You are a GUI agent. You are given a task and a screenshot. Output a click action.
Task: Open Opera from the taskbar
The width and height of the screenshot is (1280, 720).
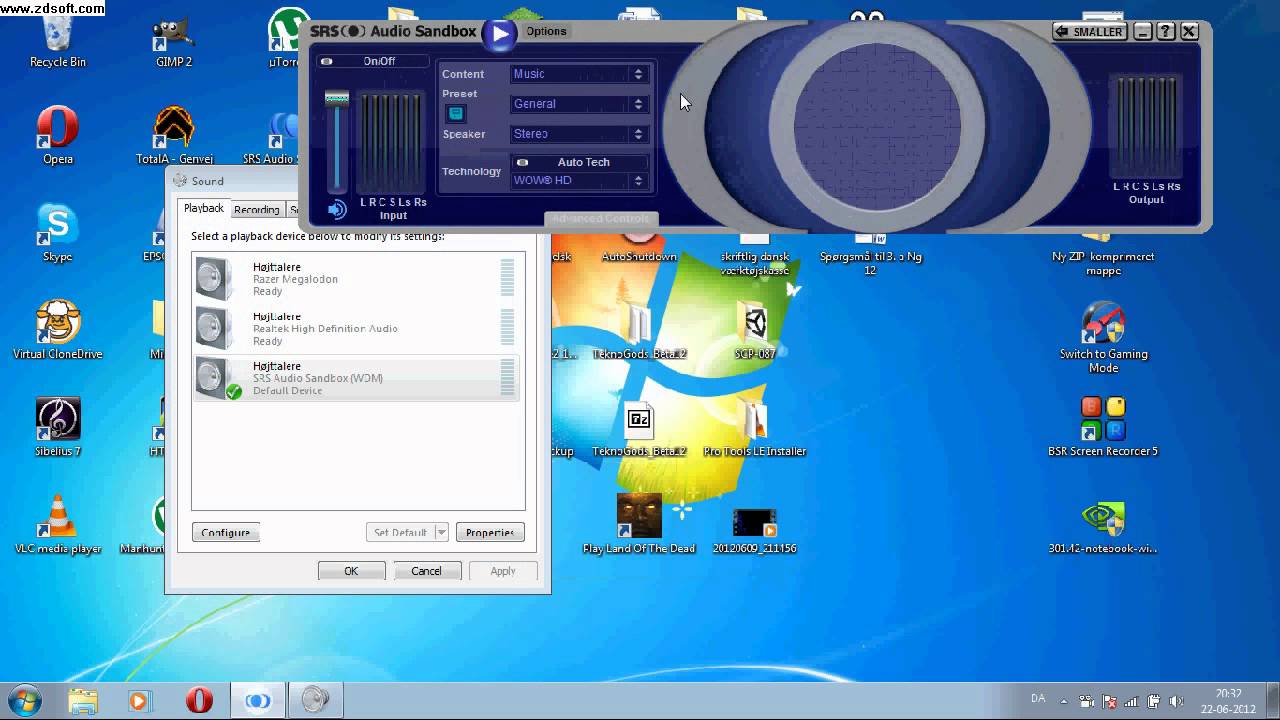199,701
